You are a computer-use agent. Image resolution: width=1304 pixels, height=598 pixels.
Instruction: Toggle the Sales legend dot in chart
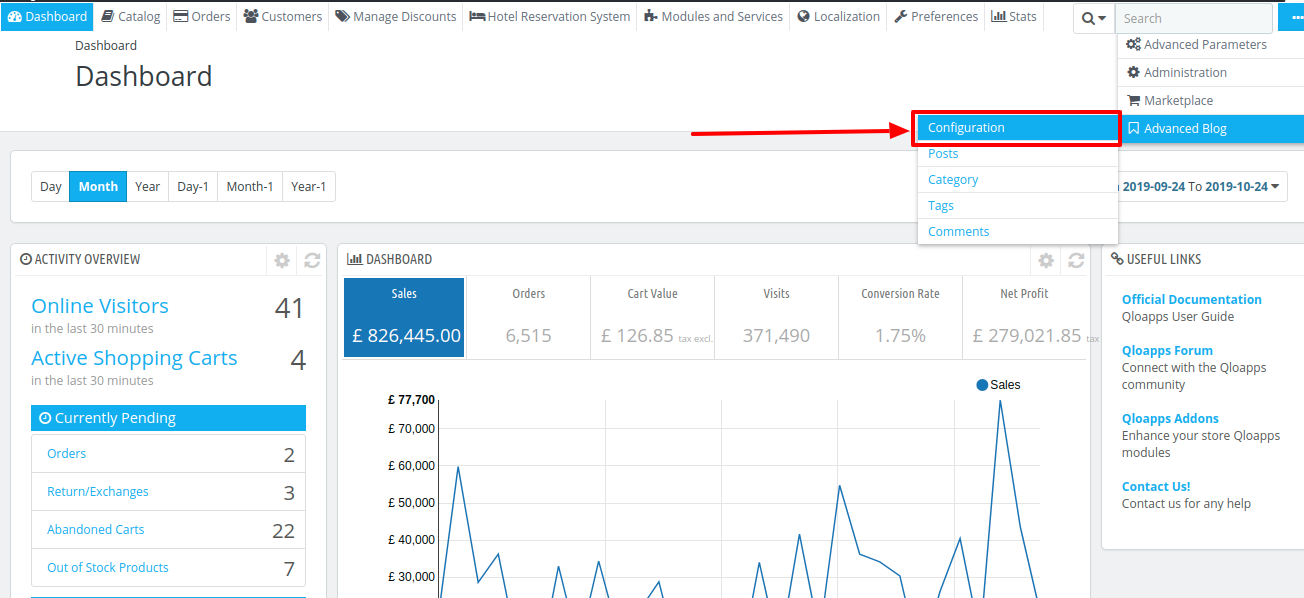pyautogui.click(x=982, y=385)
